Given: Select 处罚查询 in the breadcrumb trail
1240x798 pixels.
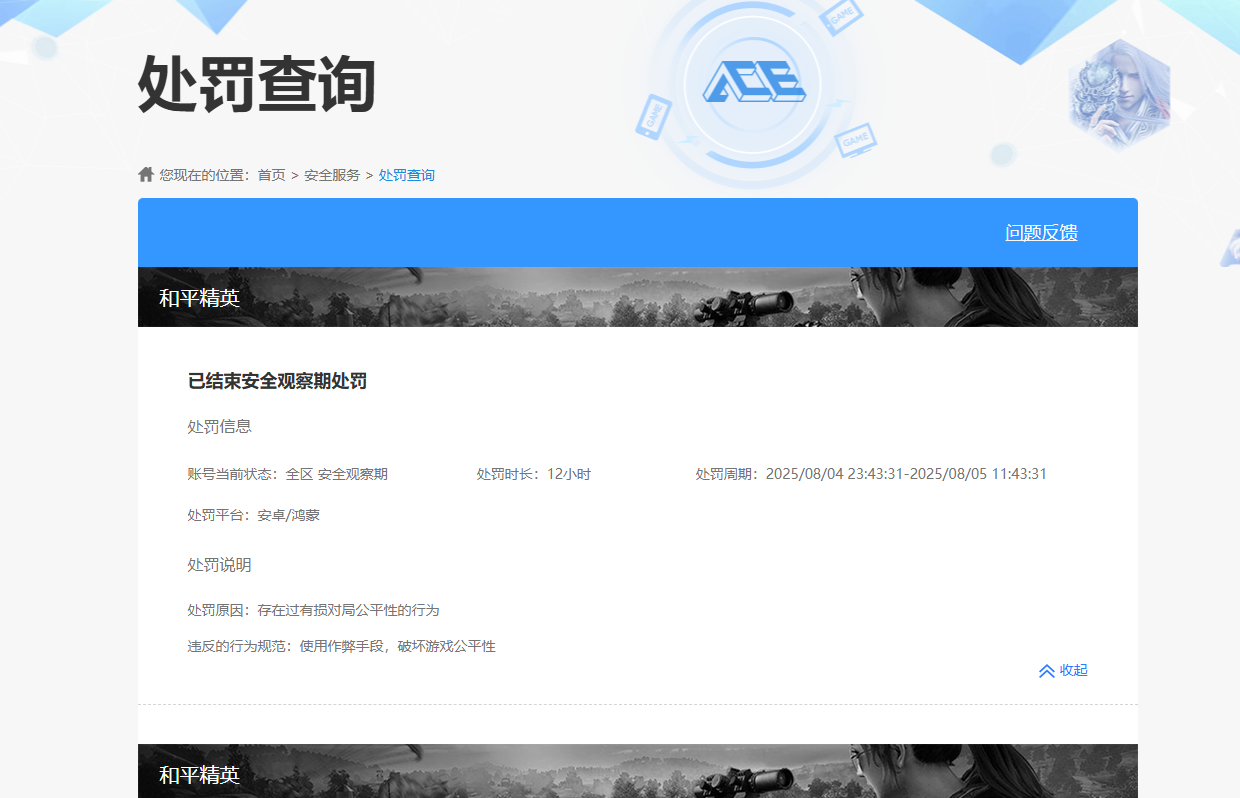Looking at the screenshot, I should 407,175.
